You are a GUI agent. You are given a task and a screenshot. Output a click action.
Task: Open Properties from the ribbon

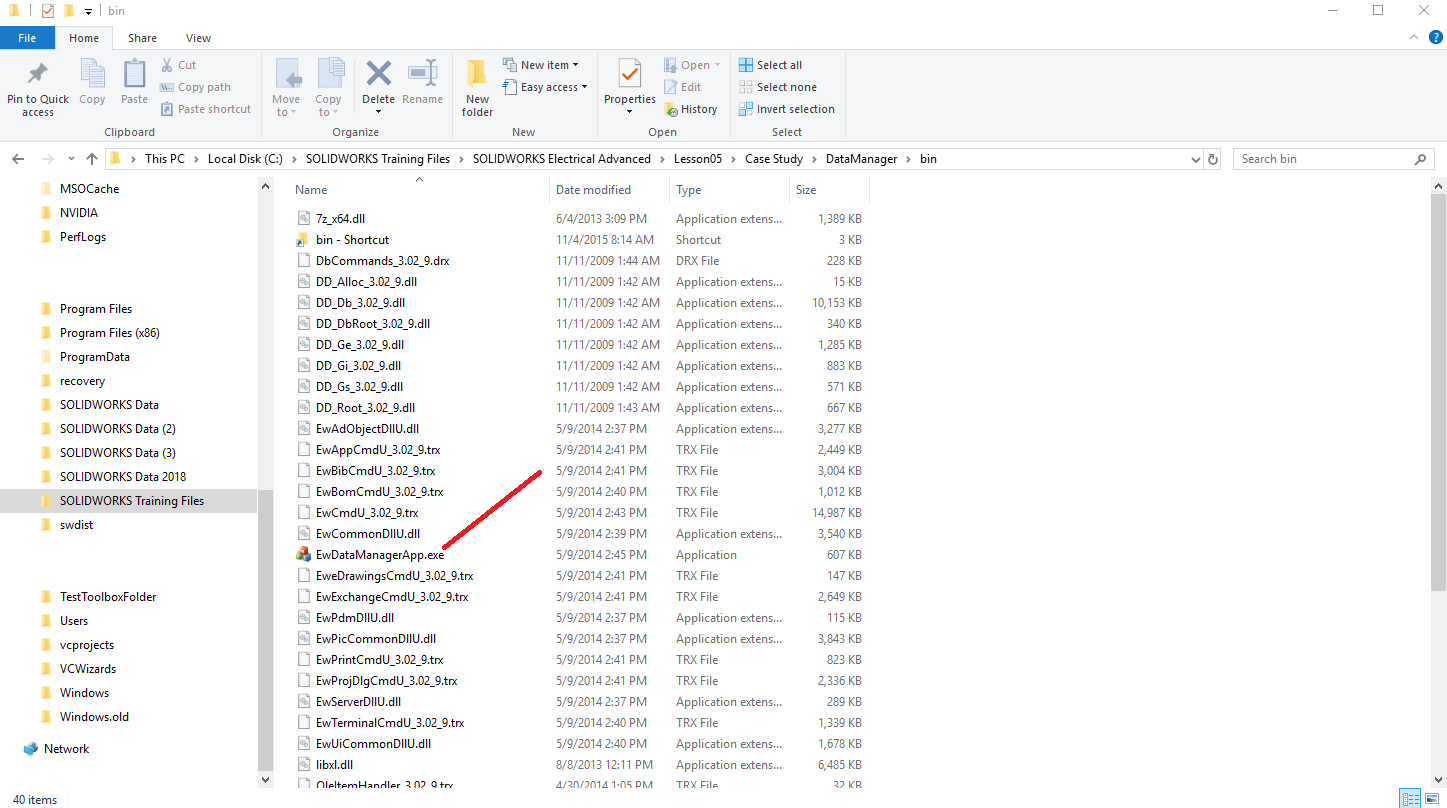point(629,85)
